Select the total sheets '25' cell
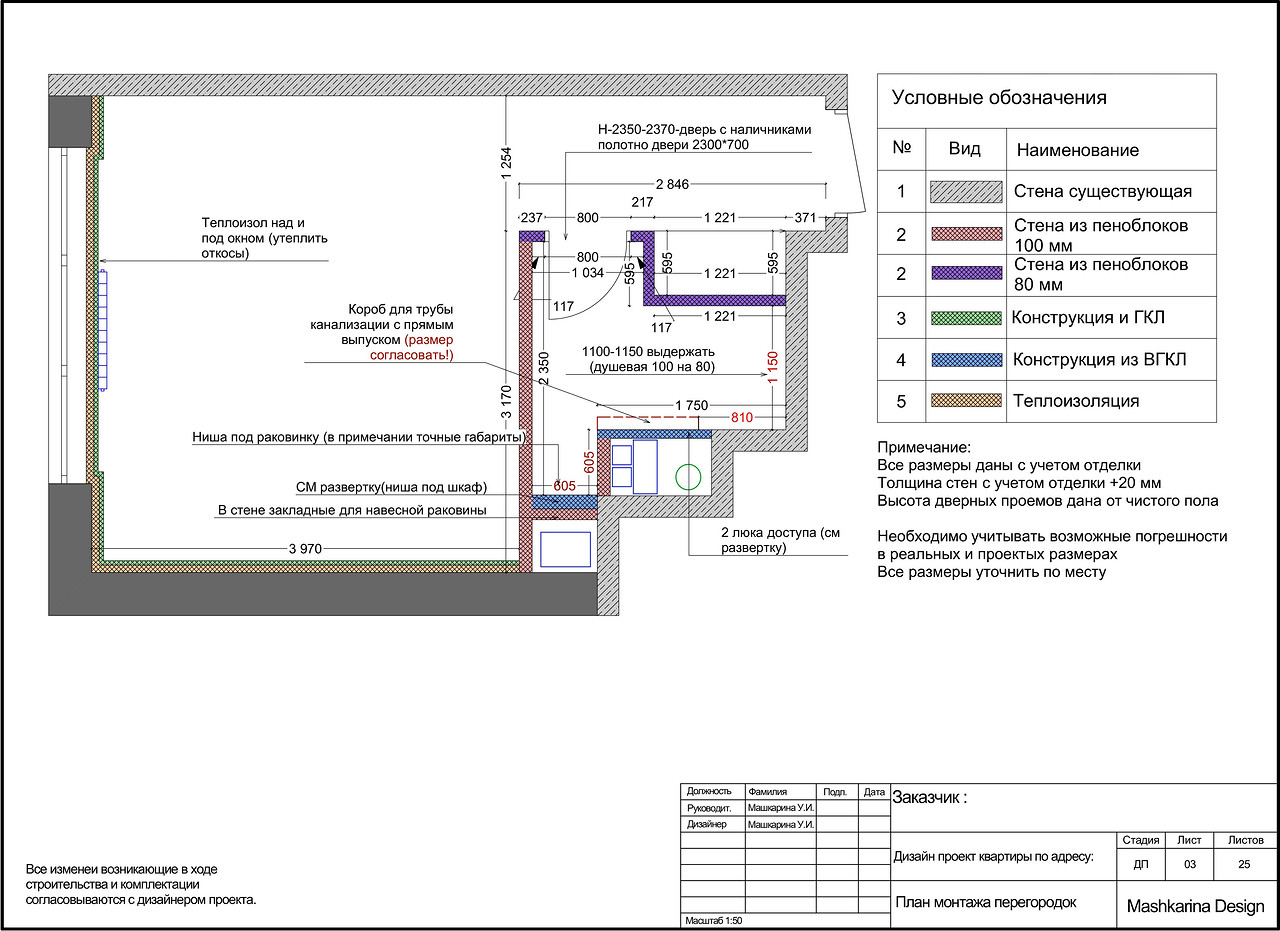This screenshot has width=1280, height=931. pyautogui.click(x=1246, y=864)
